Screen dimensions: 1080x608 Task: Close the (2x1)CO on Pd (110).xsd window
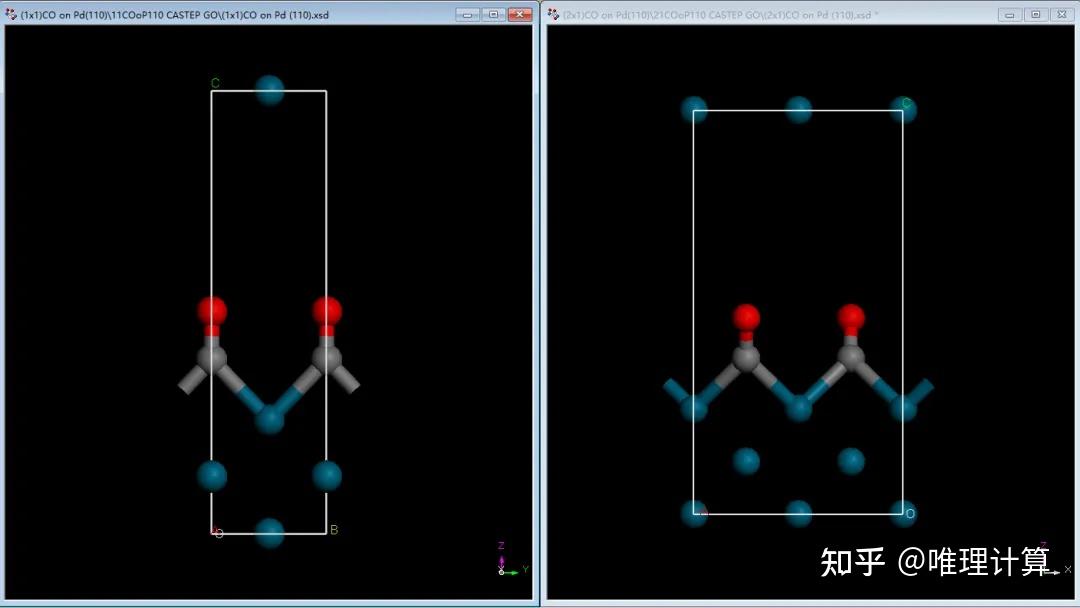click(x=1062, y=14)
